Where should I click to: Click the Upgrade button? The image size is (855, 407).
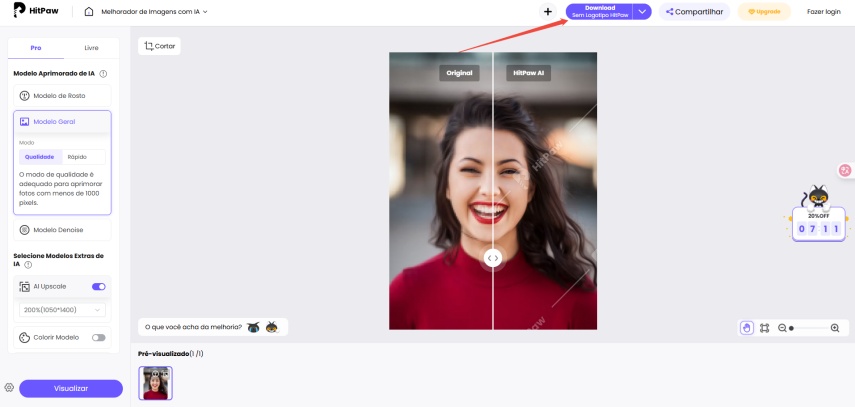764,11
